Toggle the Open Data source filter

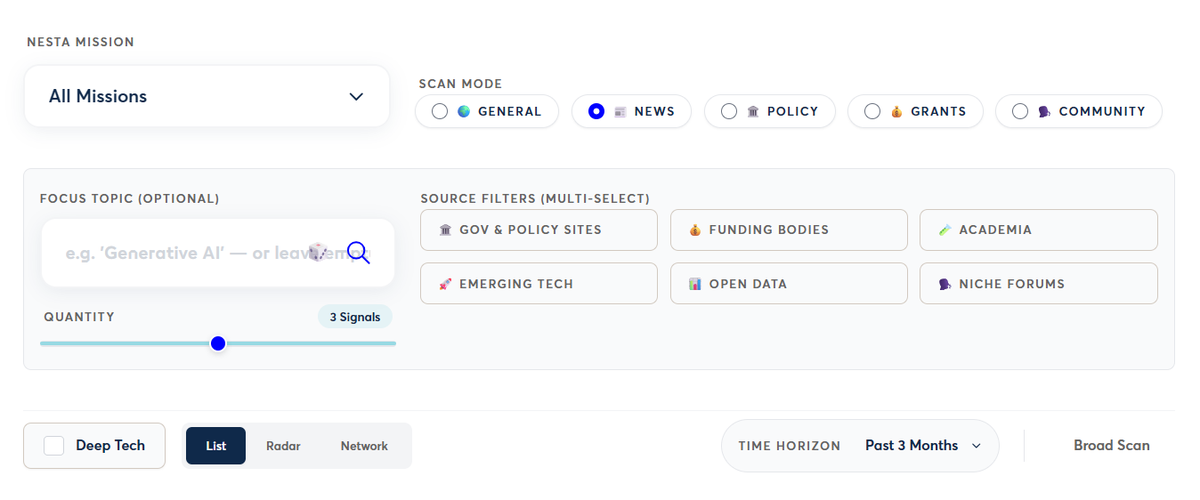789,284
